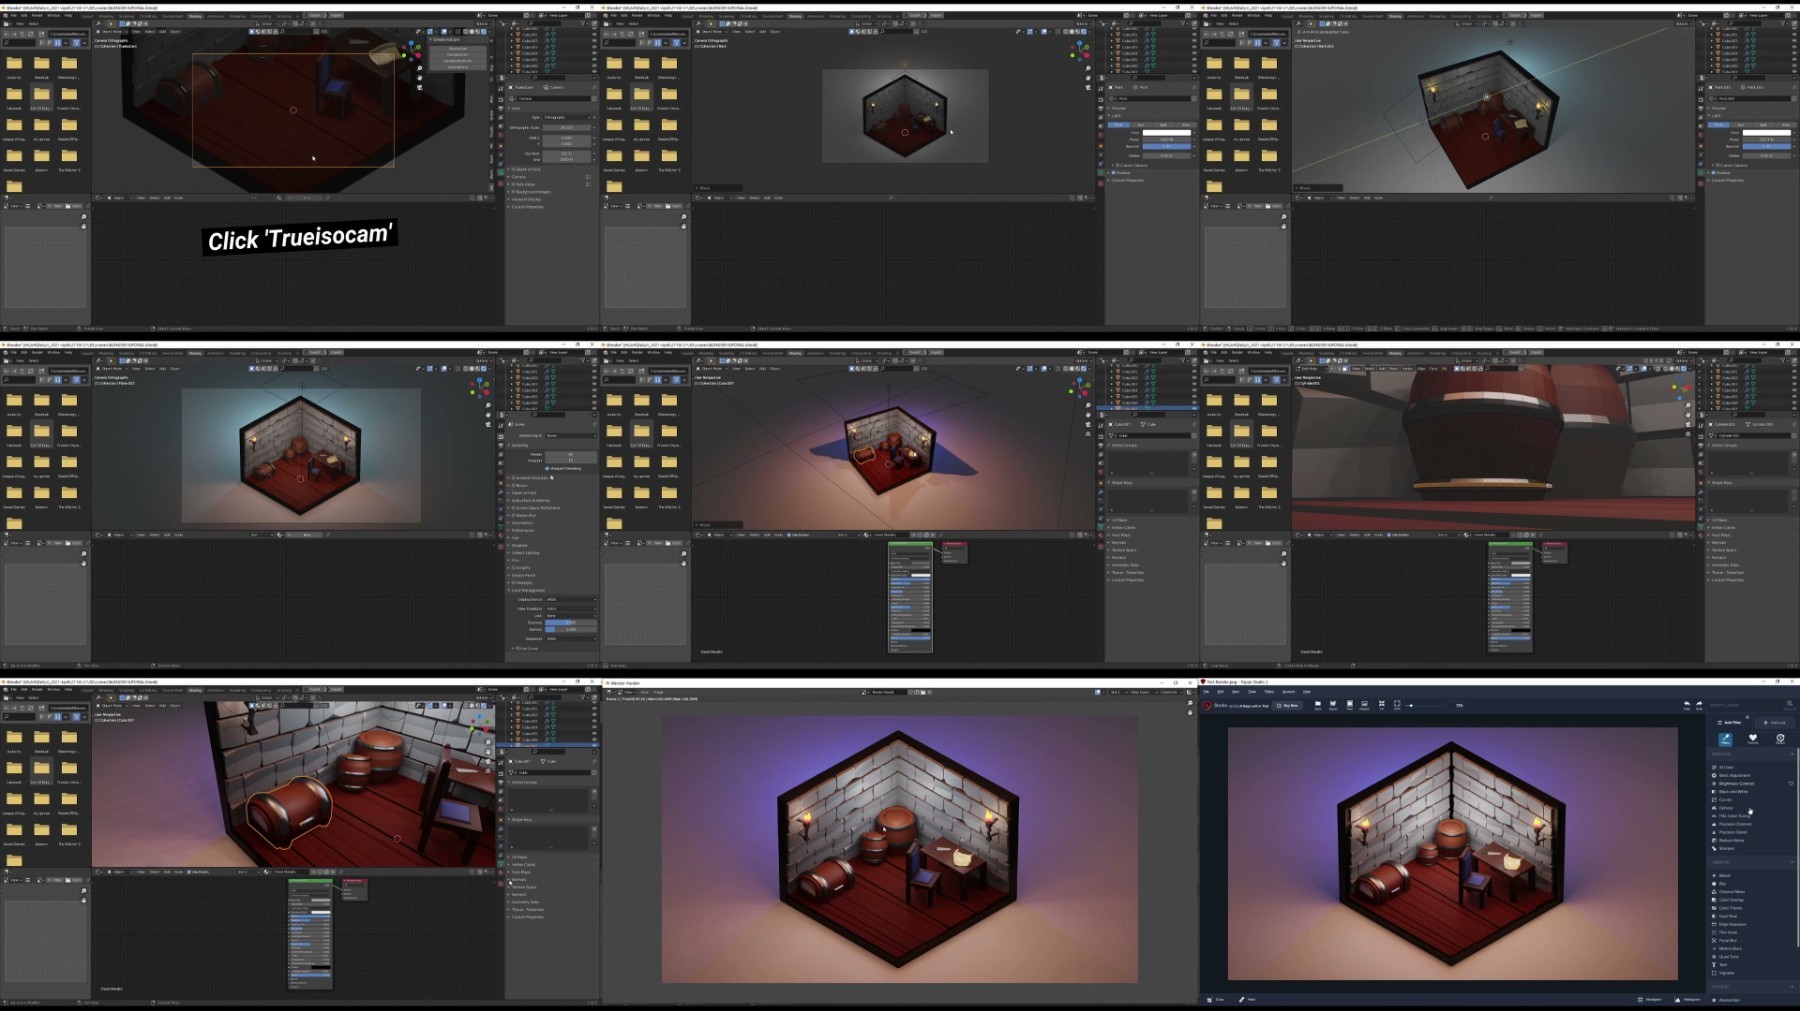Select "Sharpen" in Topaz filter list
The image size is (1800, 1011).
point(1726,848)
